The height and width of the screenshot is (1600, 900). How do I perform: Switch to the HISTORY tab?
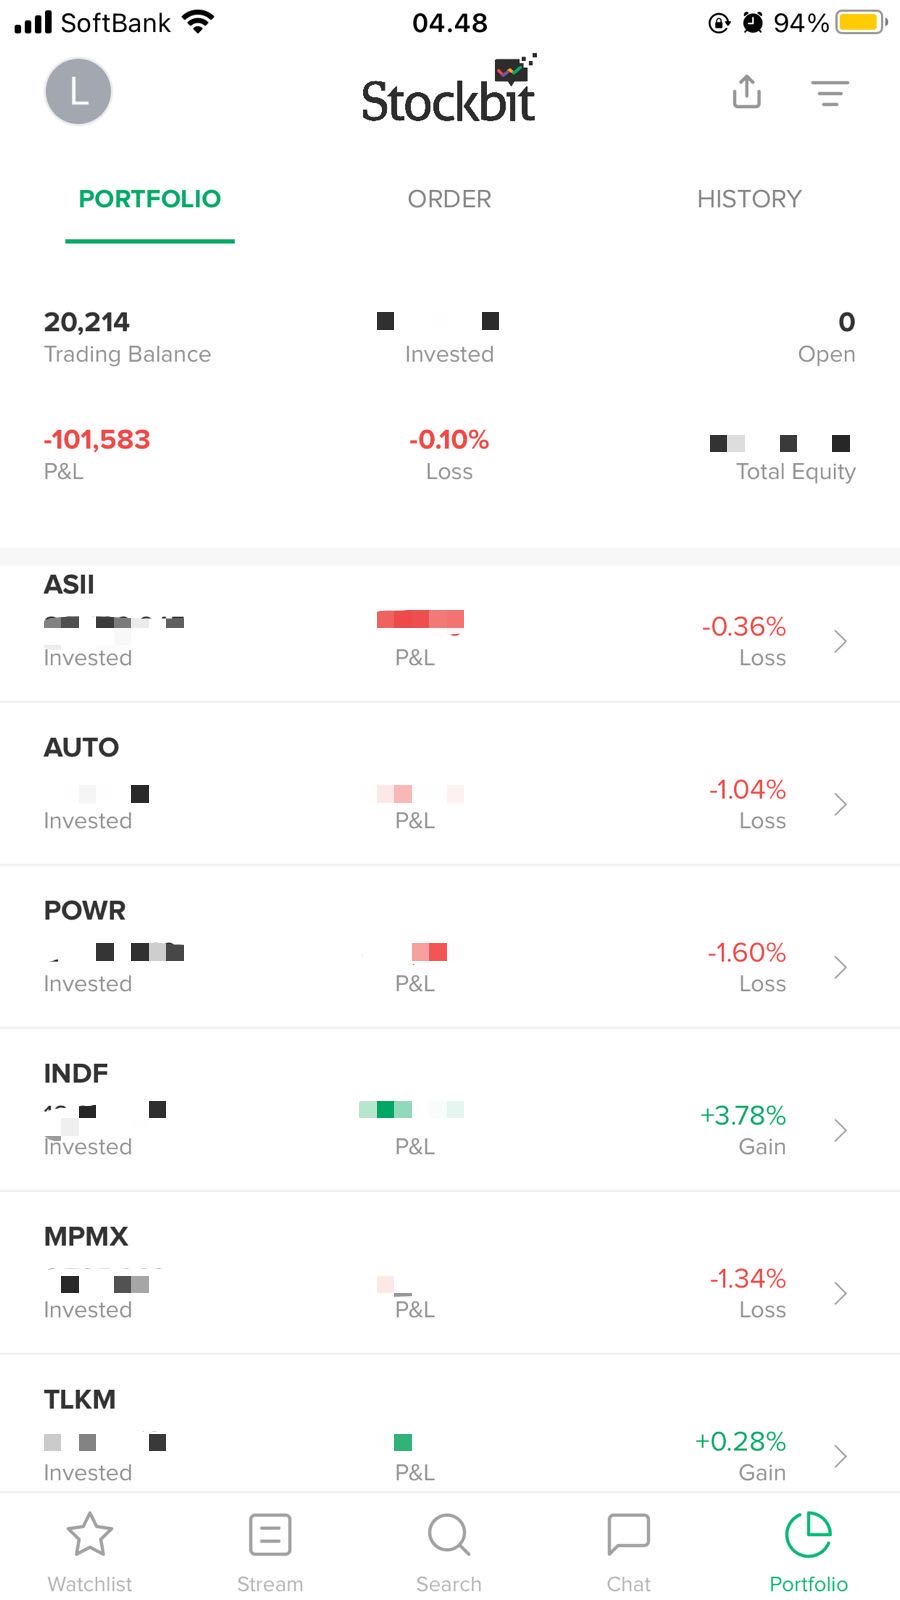[749, 199]
